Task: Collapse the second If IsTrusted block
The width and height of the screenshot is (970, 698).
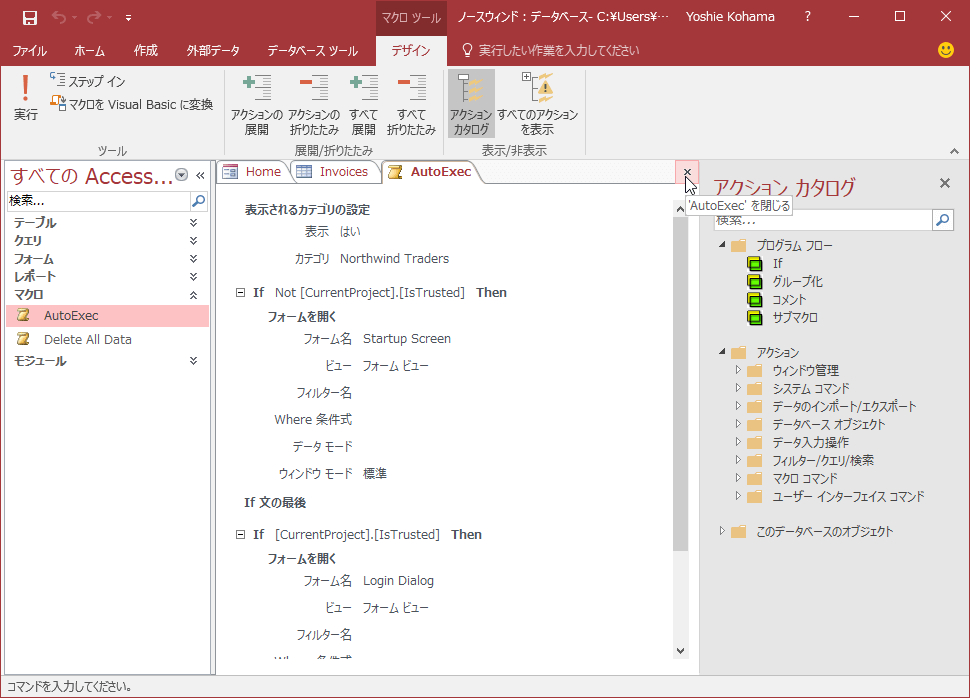Action: (241, 535)
